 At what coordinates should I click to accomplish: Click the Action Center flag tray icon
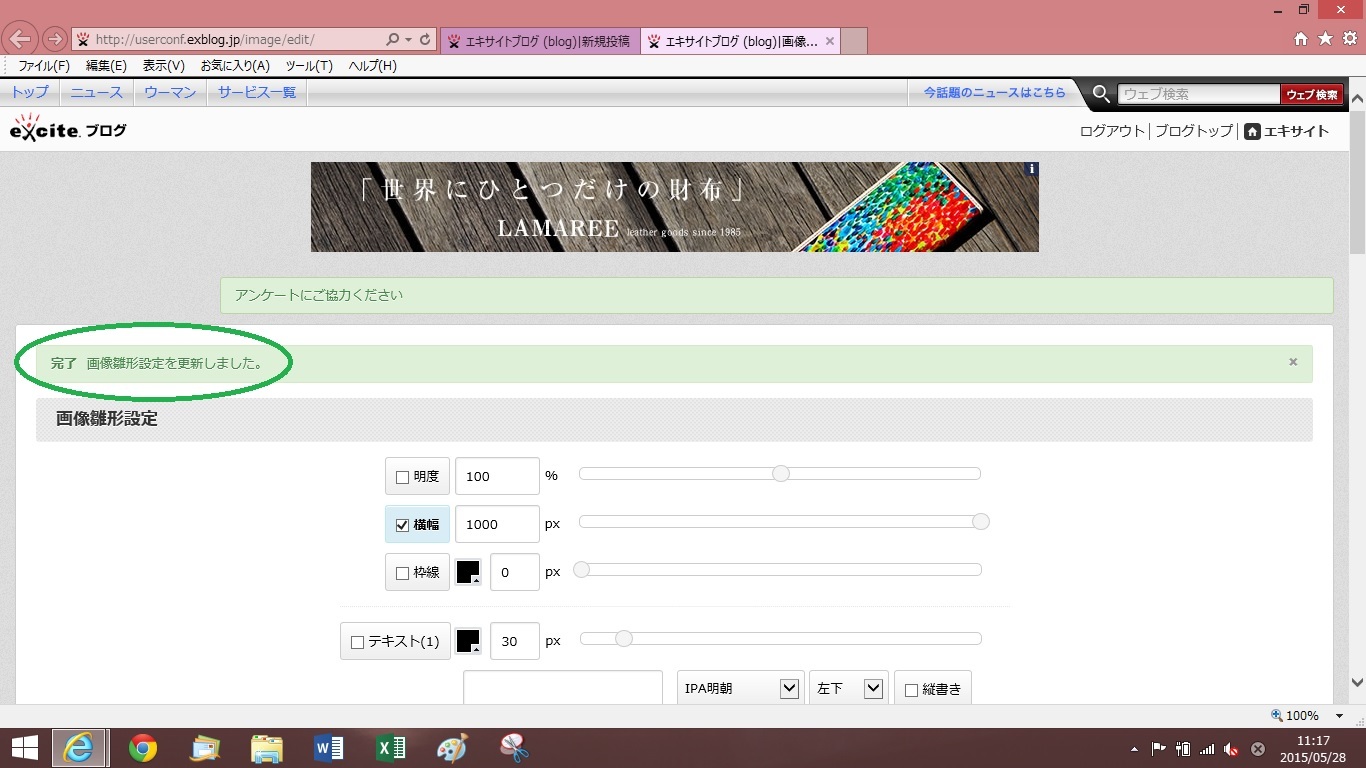pos(1159,748)
